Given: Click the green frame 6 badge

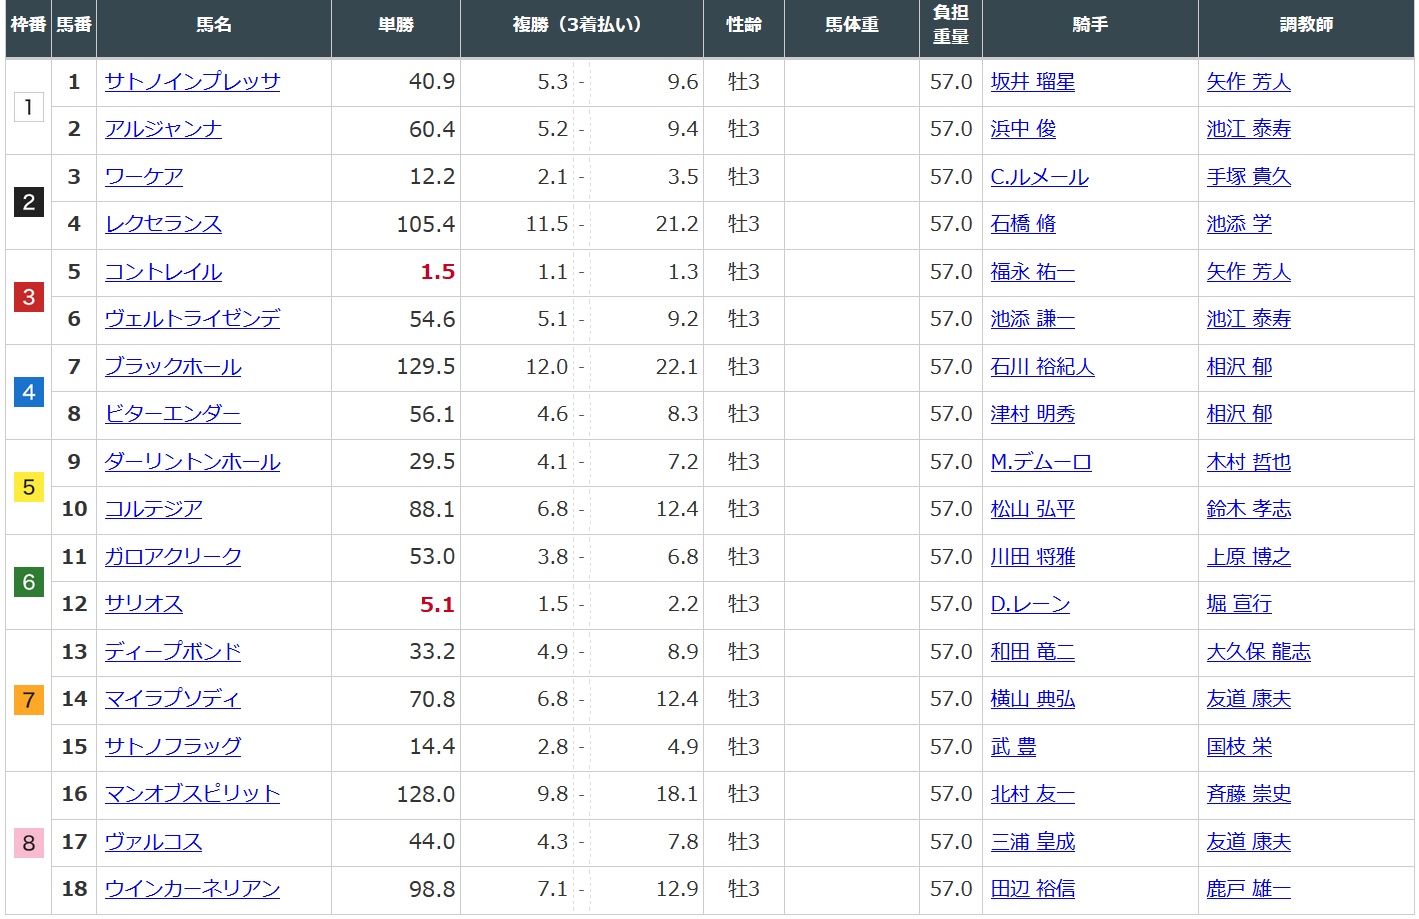Looking at the screenshot, I should click(x=28, y=582).
